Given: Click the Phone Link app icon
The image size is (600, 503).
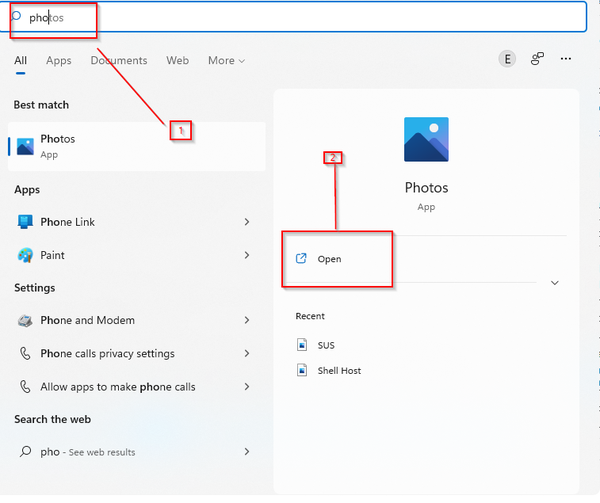Looking at the screenshot, I should pos(26,222).
